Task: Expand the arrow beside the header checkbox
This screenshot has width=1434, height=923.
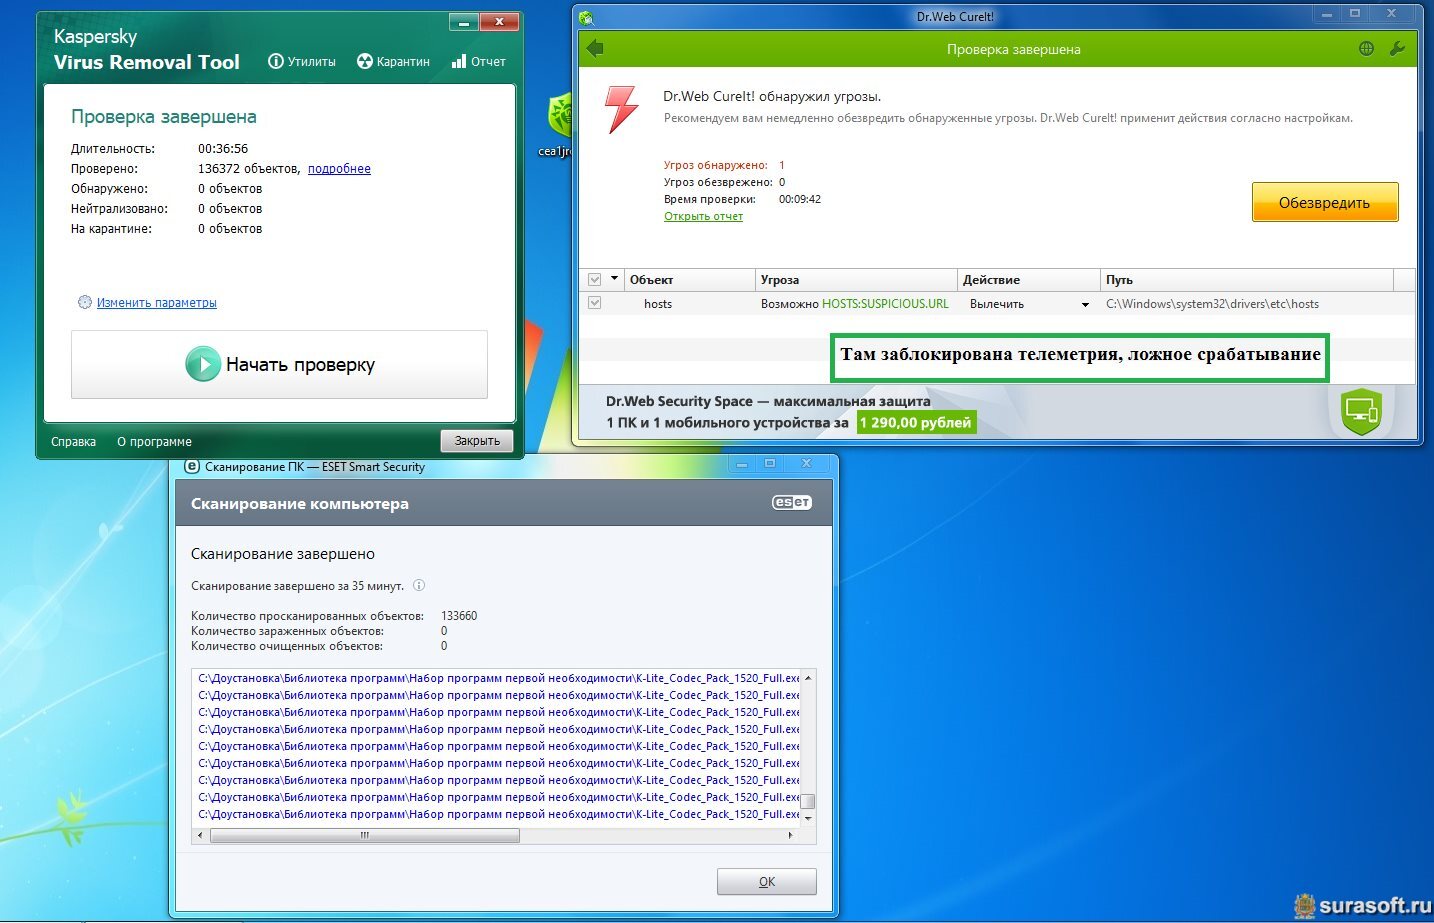Action: point(614,279)
